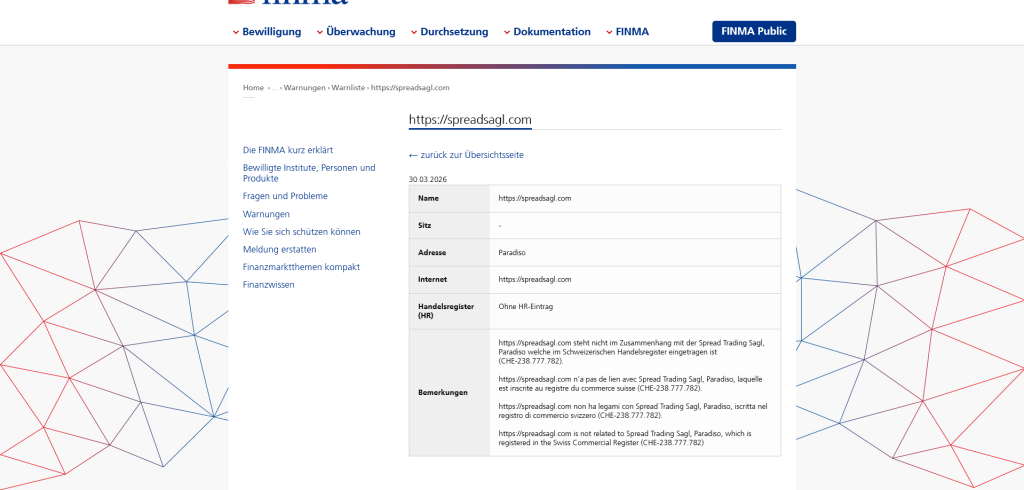
Task: Click the address value Paradiso
Action: click(512, 253)
